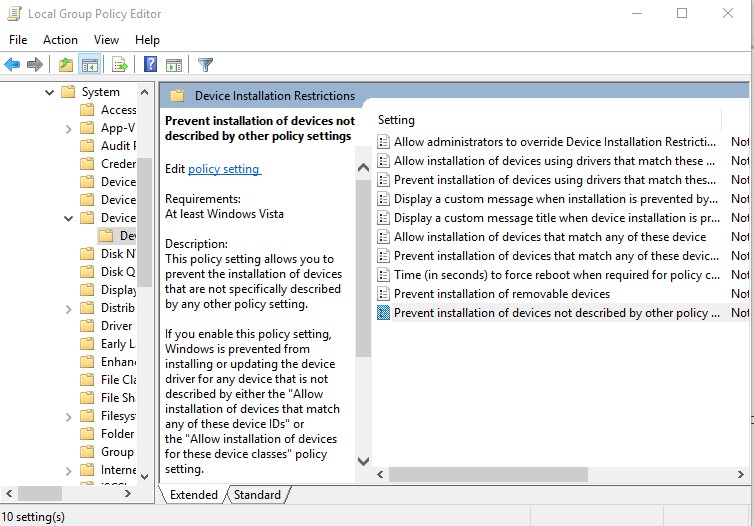Collapse the expanded Device tree node
Image resolution: width=754 pixels, height=526 pixels.
coord(68,218)
